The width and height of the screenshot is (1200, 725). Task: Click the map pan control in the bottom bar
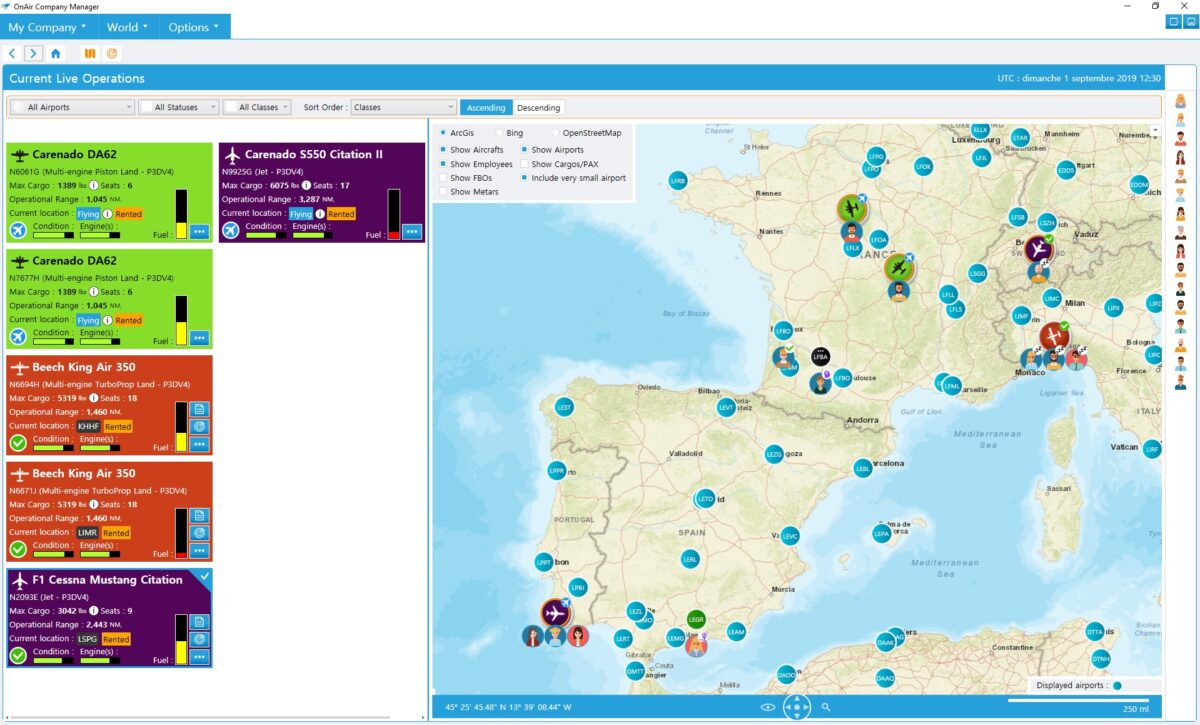797,706
